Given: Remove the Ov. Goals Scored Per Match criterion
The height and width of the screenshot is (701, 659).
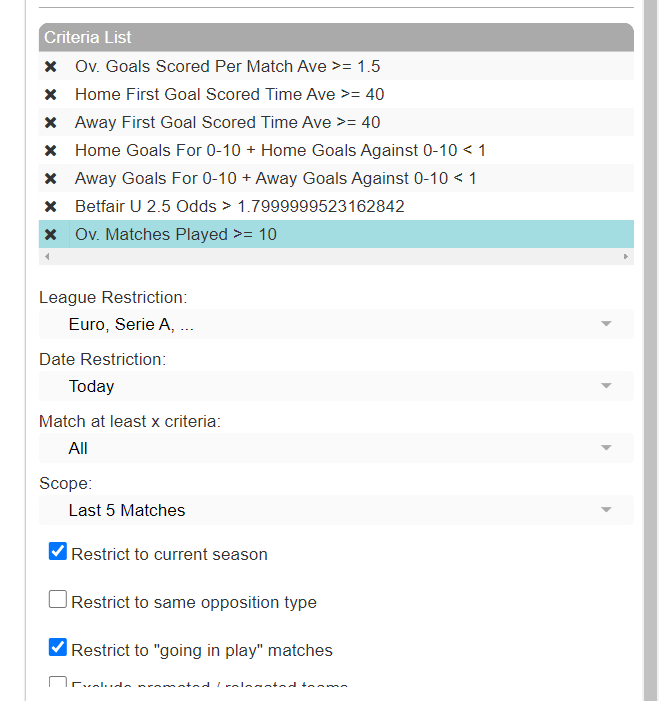Looking at the screenshot, I should (51, 67).
